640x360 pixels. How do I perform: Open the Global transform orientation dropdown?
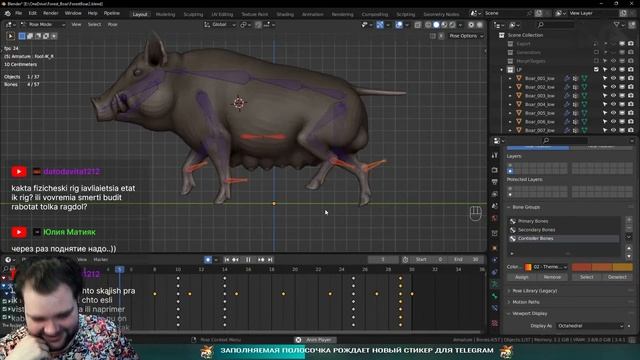click(x=220, y=24)
